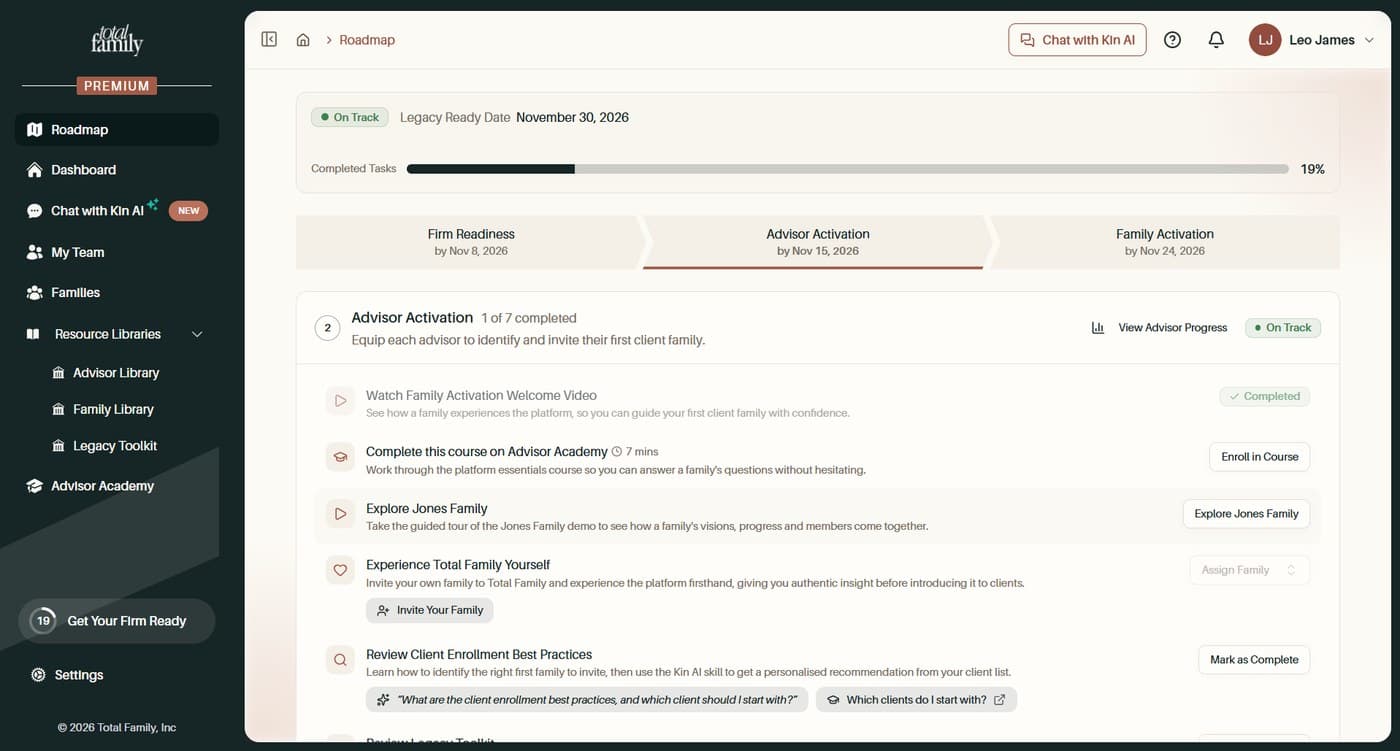The height and width of the screenshot is (751, 1400).
Task: Click the "1 of 7 completed" text
Action: click(529, 318)
